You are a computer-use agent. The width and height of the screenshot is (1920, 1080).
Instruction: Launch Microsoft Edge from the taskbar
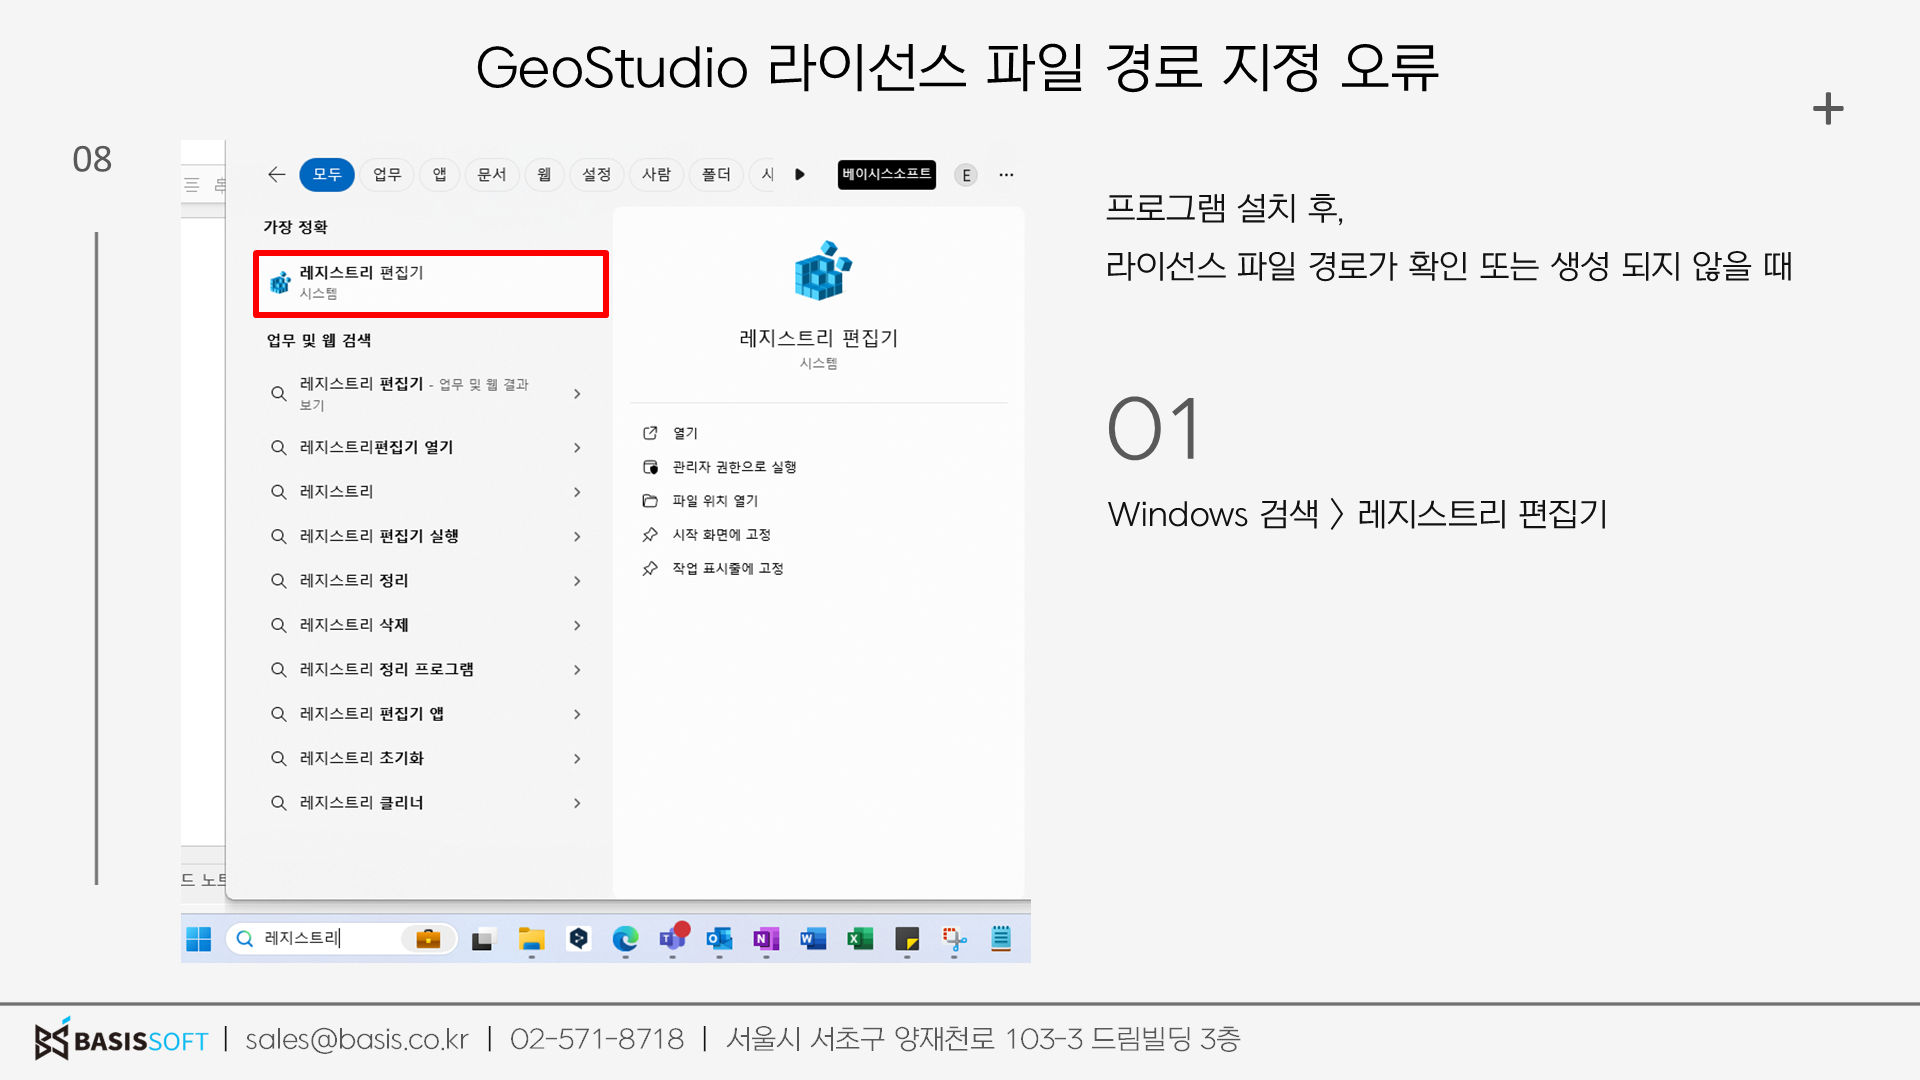pyautogui.click(x=625, y=939)
